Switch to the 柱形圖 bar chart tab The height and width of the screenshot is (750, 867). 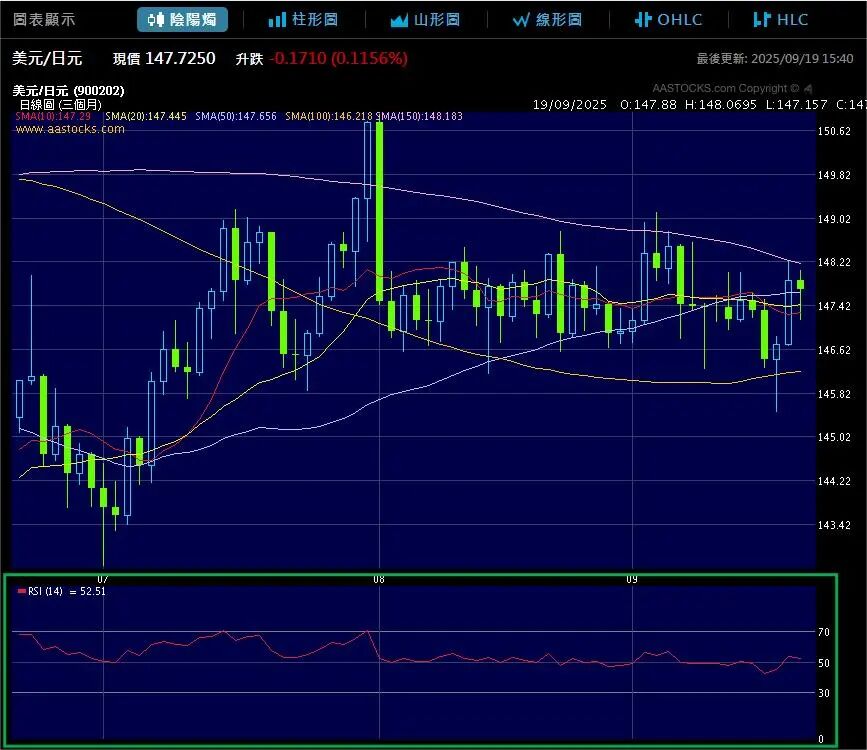point(303,20)
